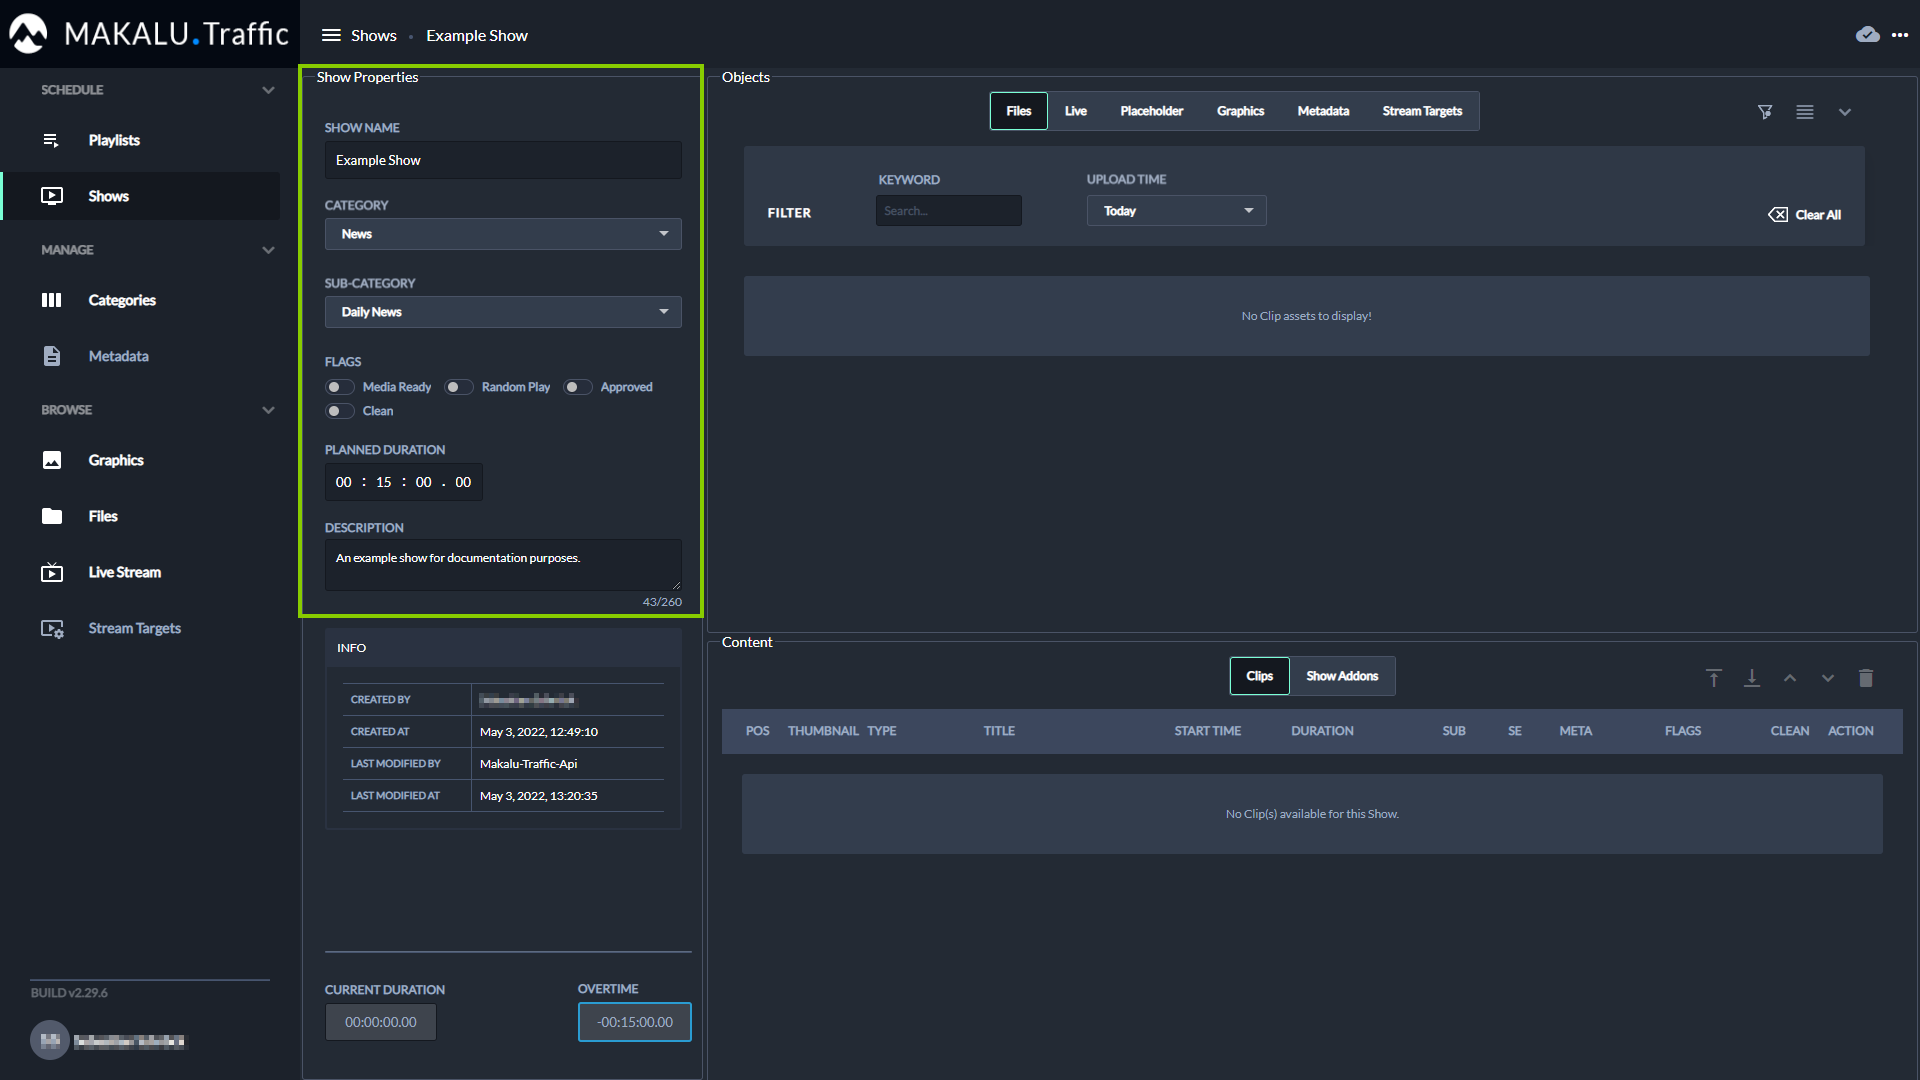Collapse the Objects panel chevron
The height and width of the screenshot is (1080, 1920).
(1845, 112)
